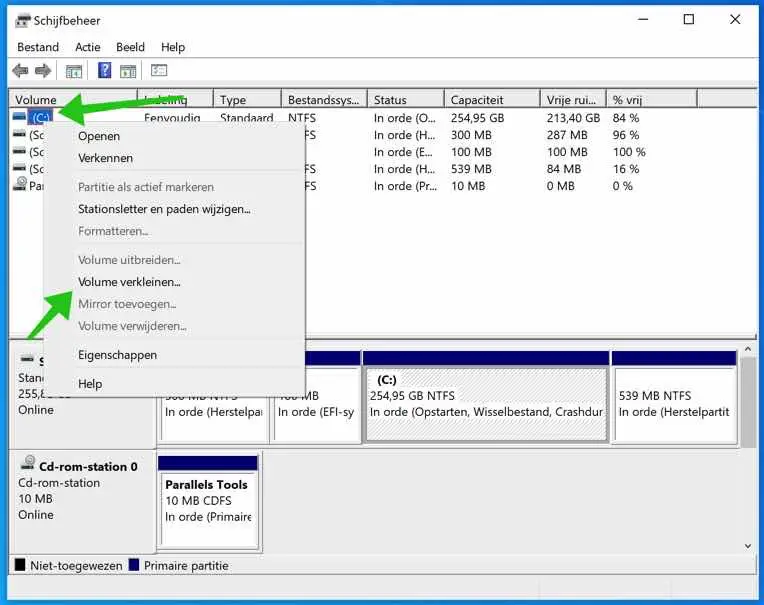Open the blue Help question-mark icon
Screen dimensions: 764x605
(104, 71)
